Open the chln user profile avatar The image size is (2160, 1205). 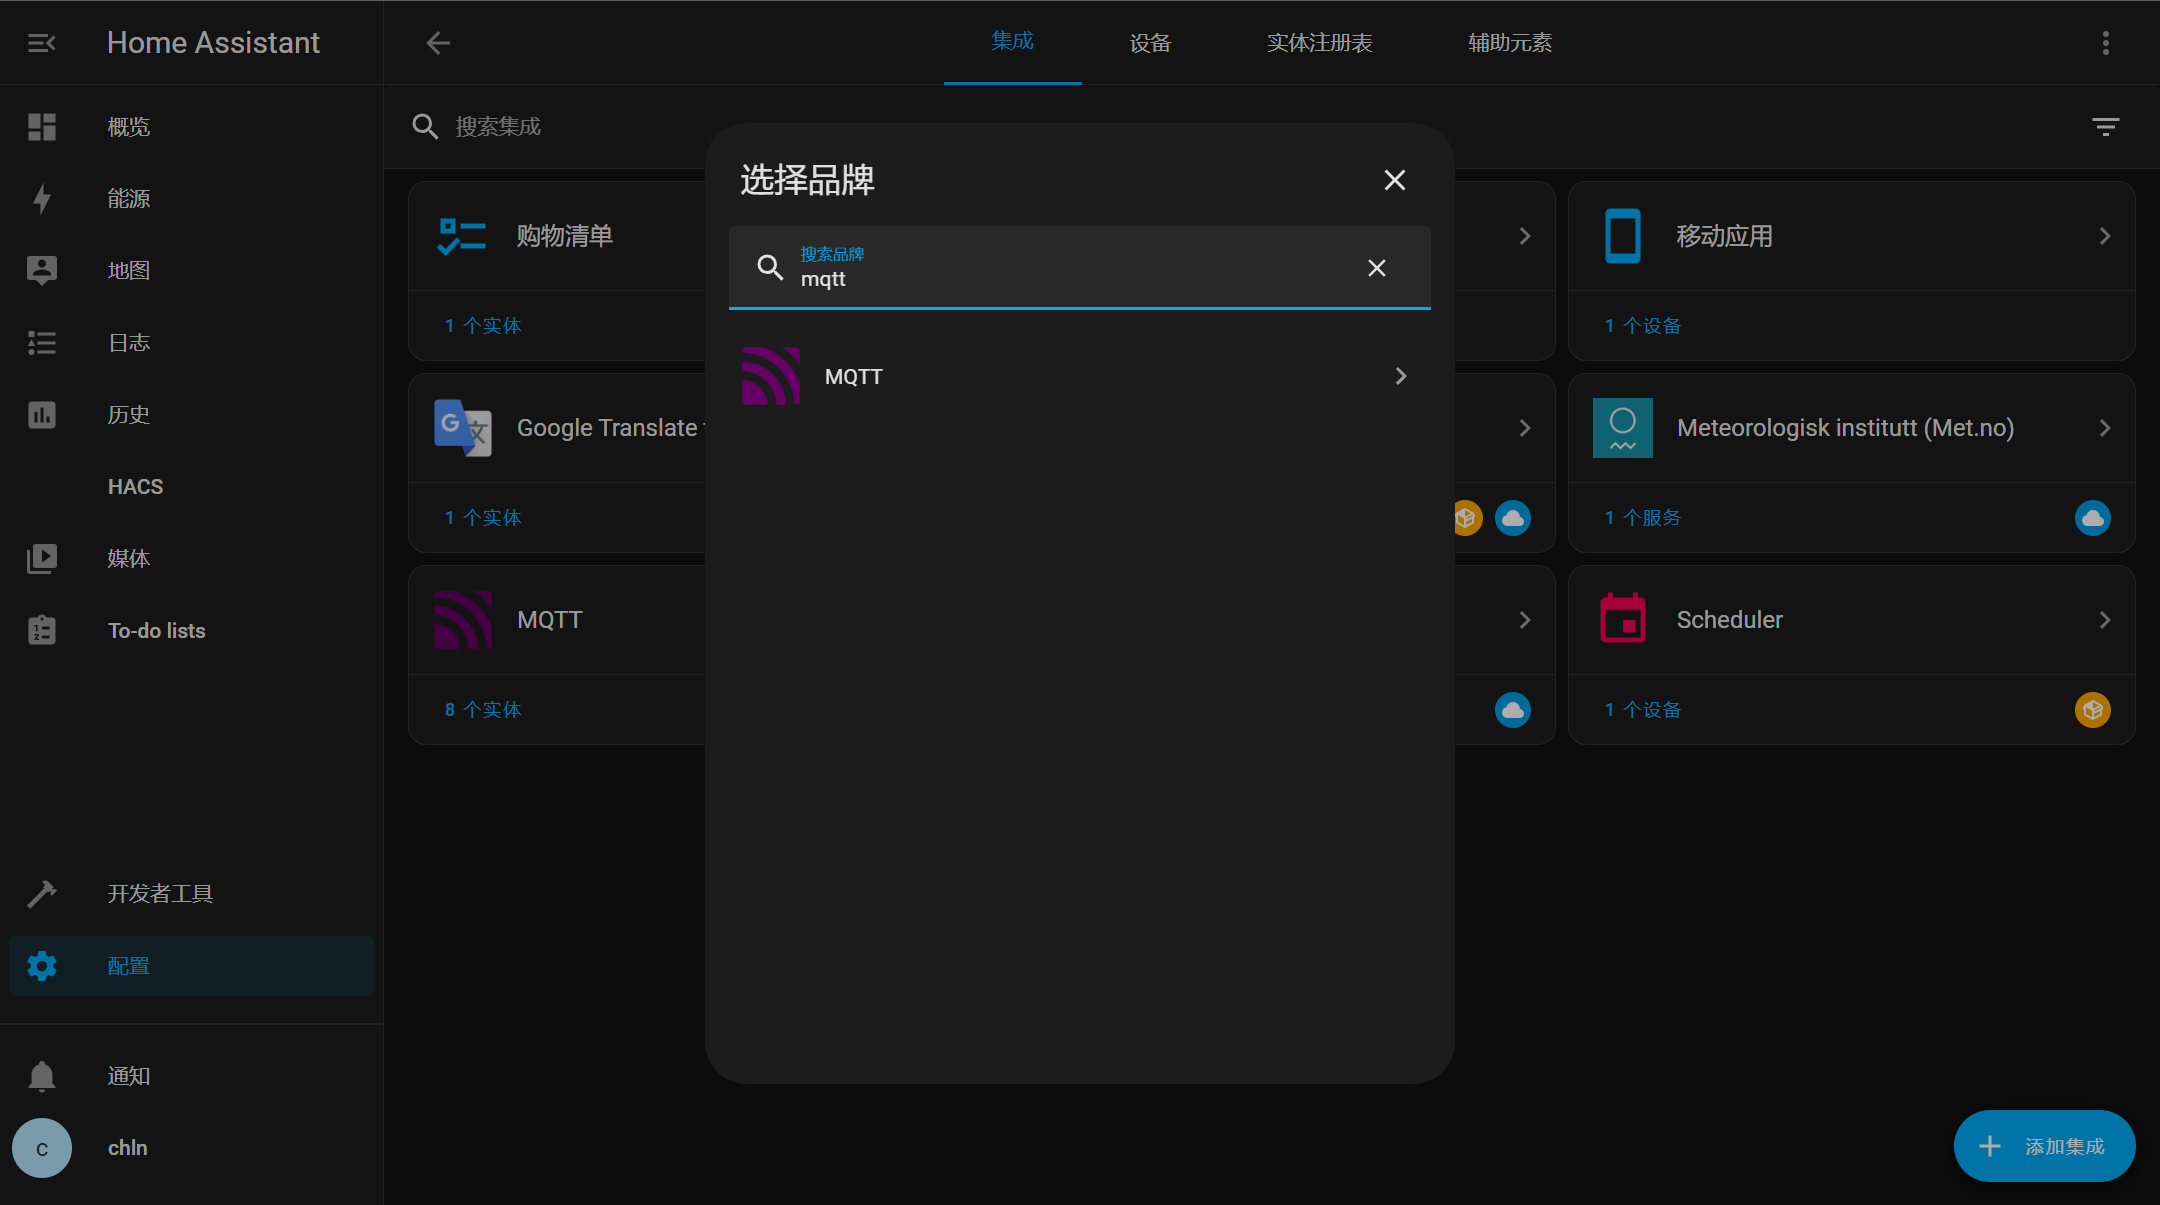point(42,1148)
